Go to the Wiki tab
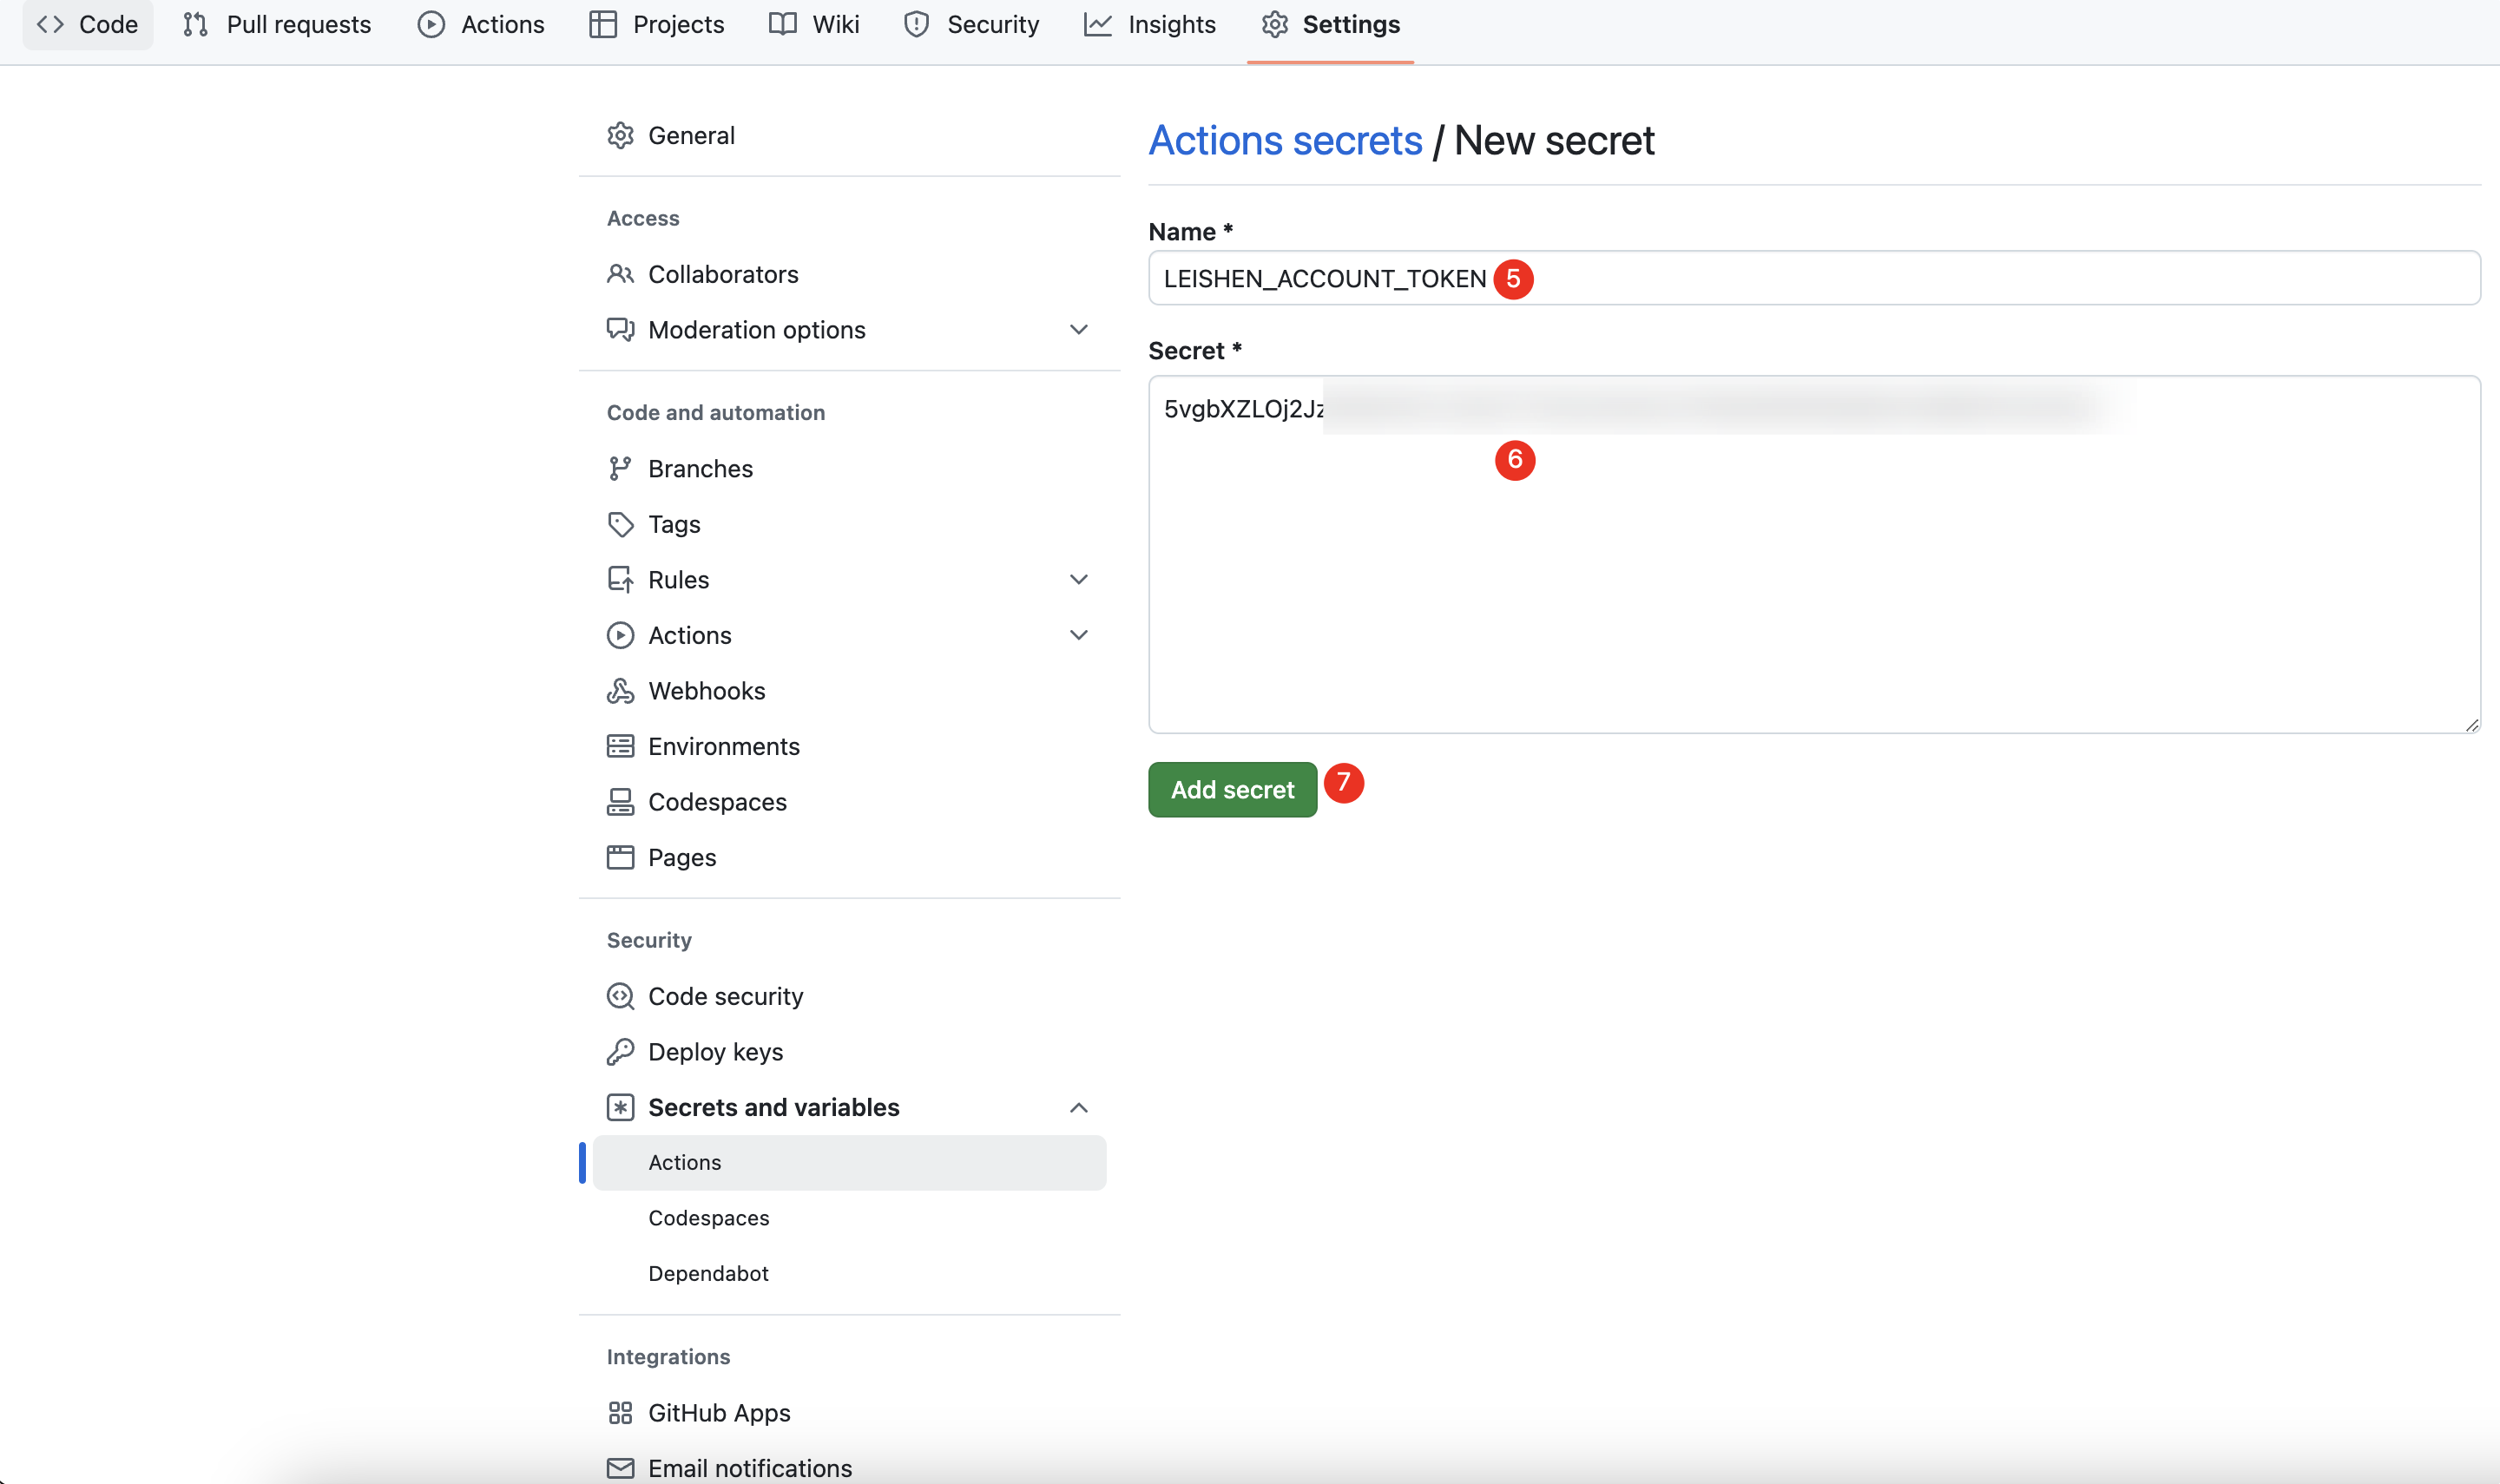This screenshot has height=1484, width=2500. 814,24
